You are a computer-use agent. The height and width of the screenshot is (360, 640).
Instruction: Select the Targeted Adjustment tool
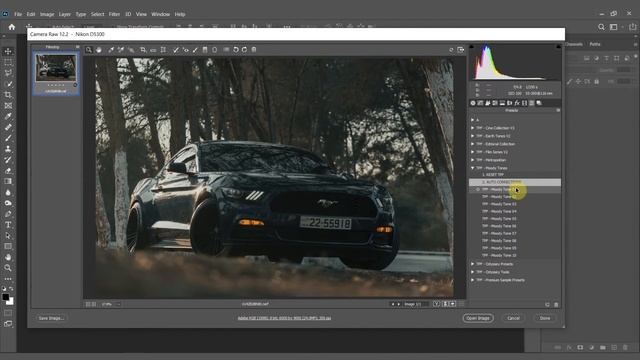pyautogui.click(x=131, y=50)
